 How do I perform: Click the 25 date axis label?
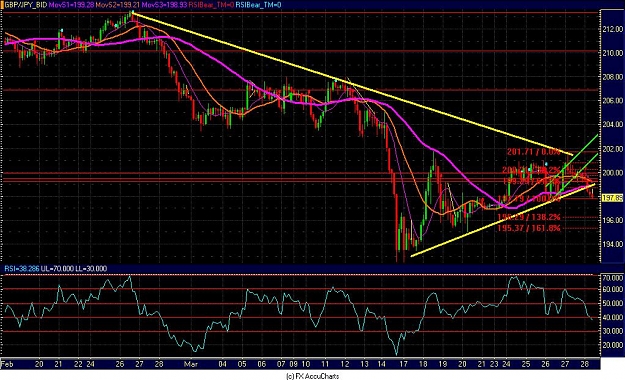pyautogui.click(x=526, y=364)
